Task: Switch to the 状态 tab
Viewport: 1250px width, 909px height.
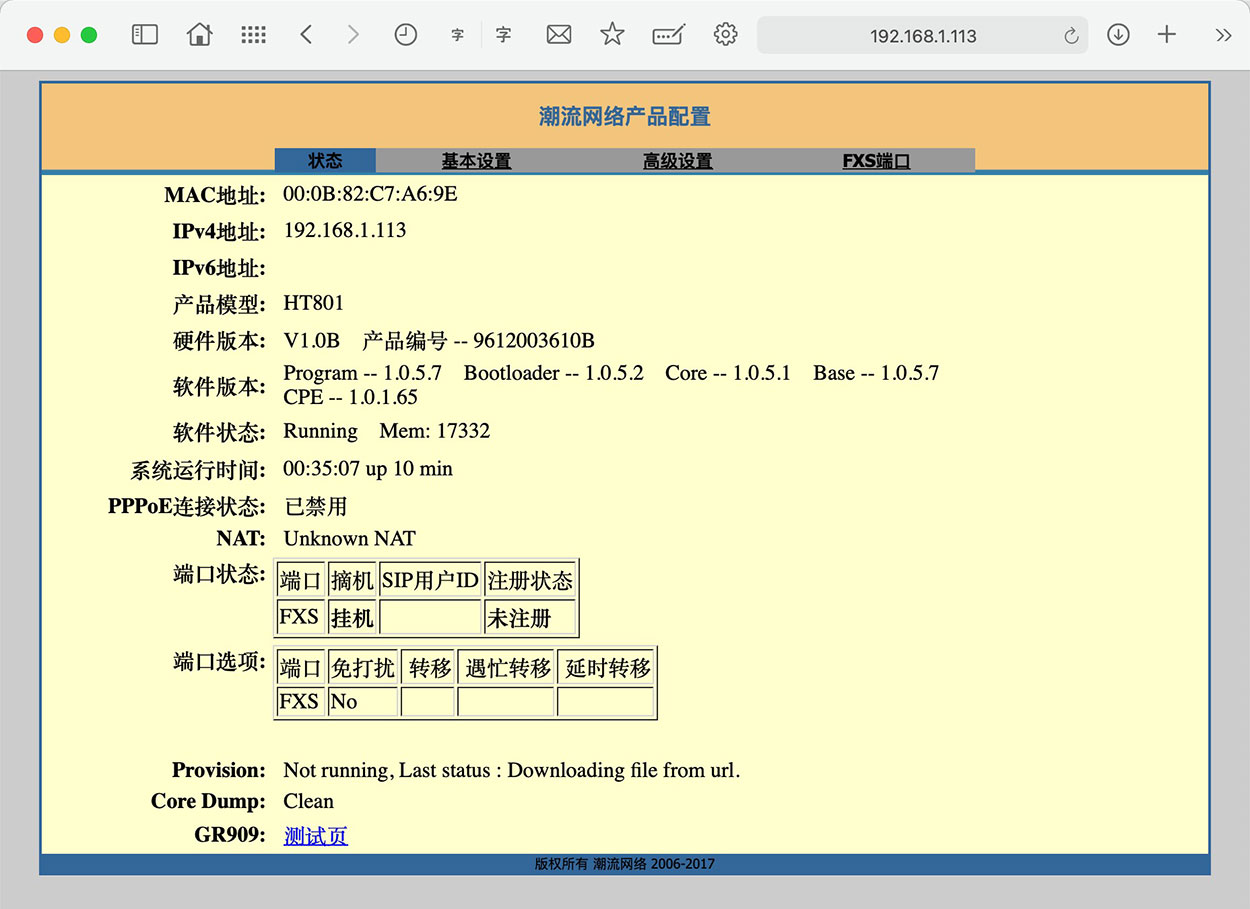Action: (325, 161)
